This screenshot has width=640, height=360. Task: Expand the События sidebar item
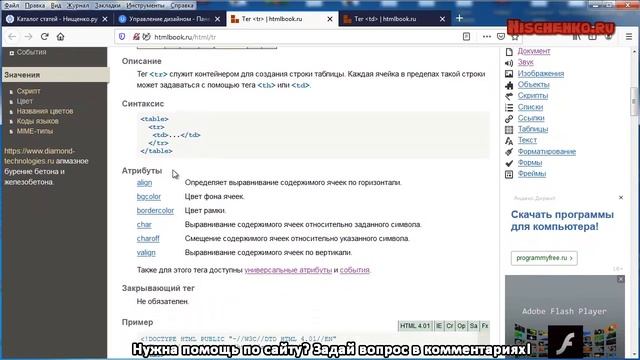(11, 53)
